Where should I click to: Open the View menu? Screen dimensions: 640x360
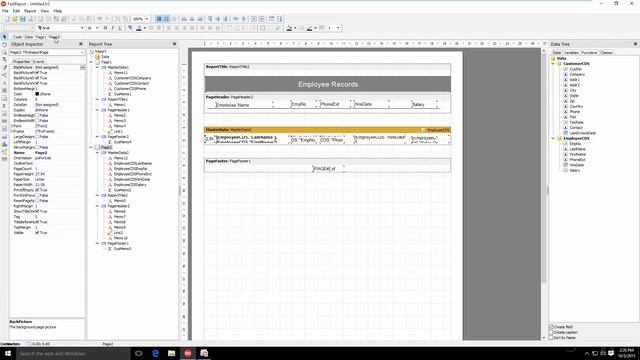coord(45,11)
